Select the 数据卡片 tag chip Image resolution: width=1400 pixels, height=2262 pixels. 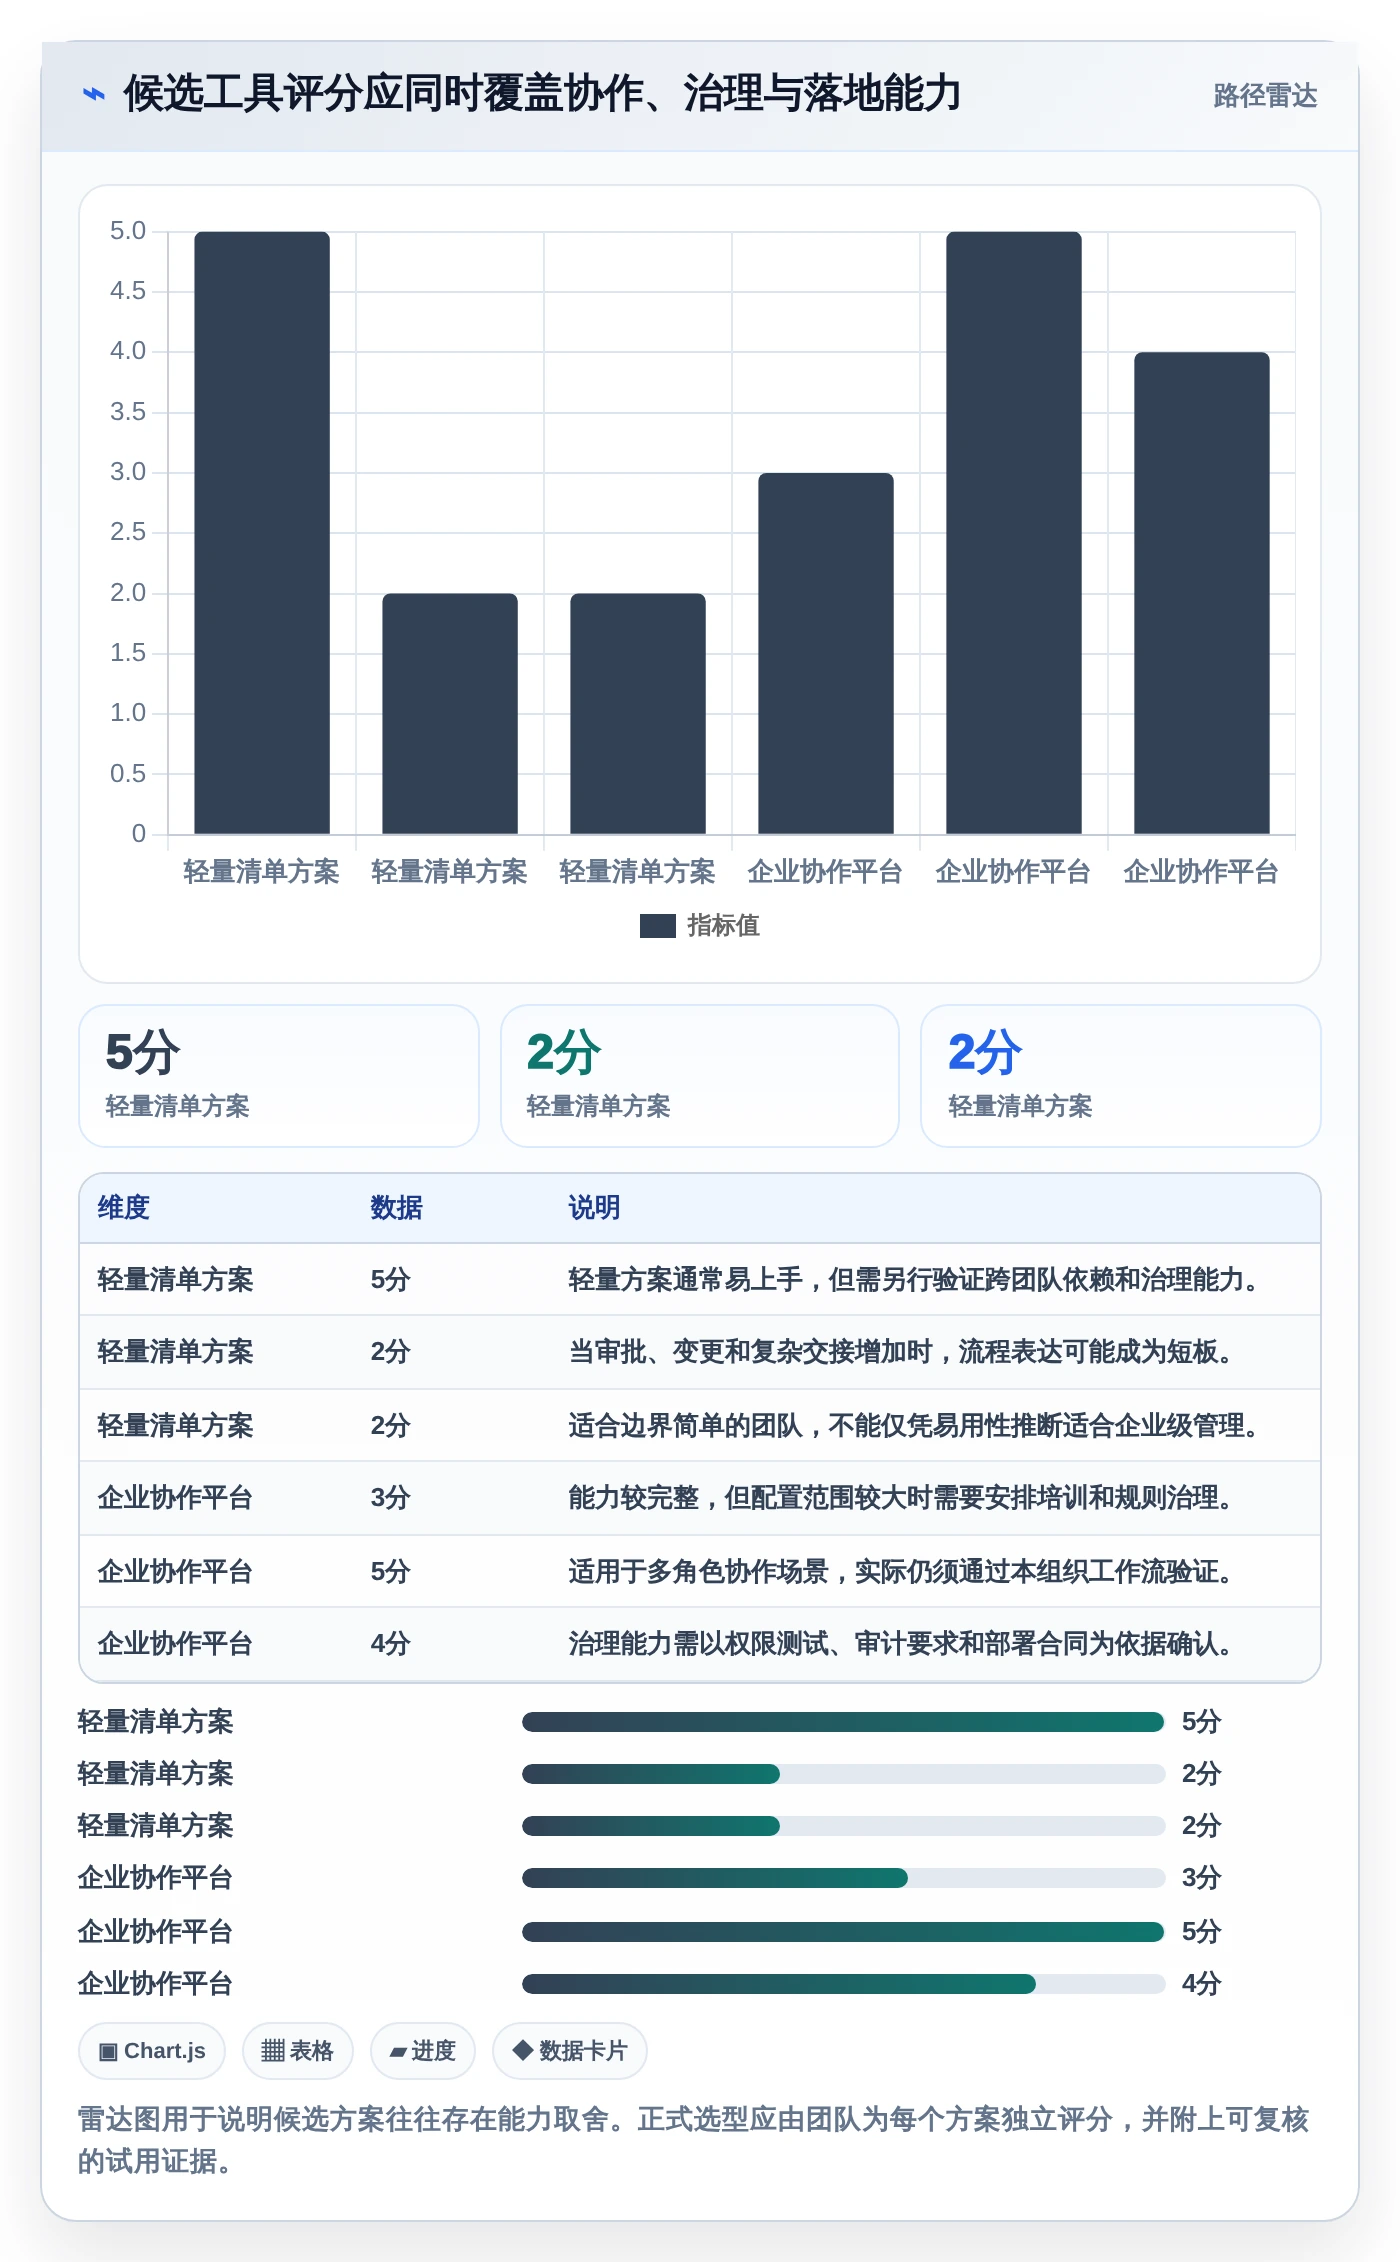(569, 2051)
